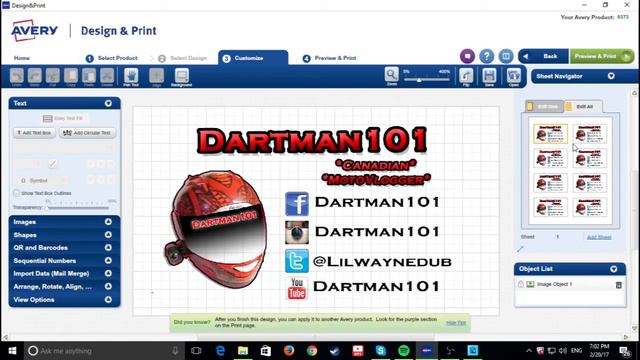The width and height of the screenshot is (640, 360).
Task: Click the Hide Tips link
Action: (456, 322)
